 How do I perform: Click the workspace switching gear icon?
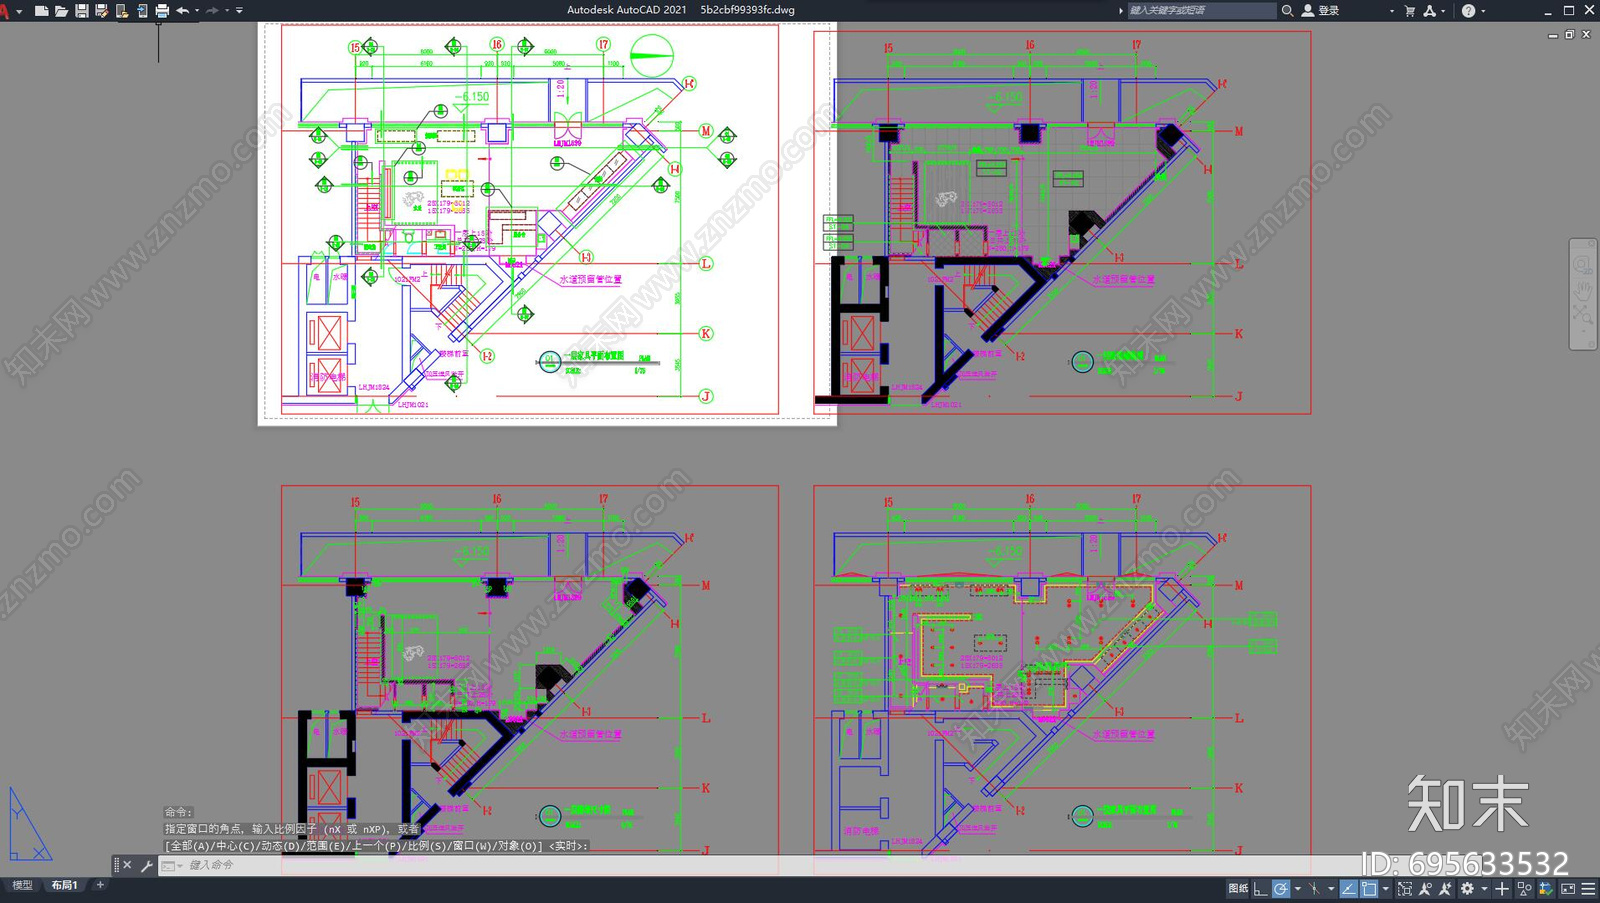coord(1467,888)
